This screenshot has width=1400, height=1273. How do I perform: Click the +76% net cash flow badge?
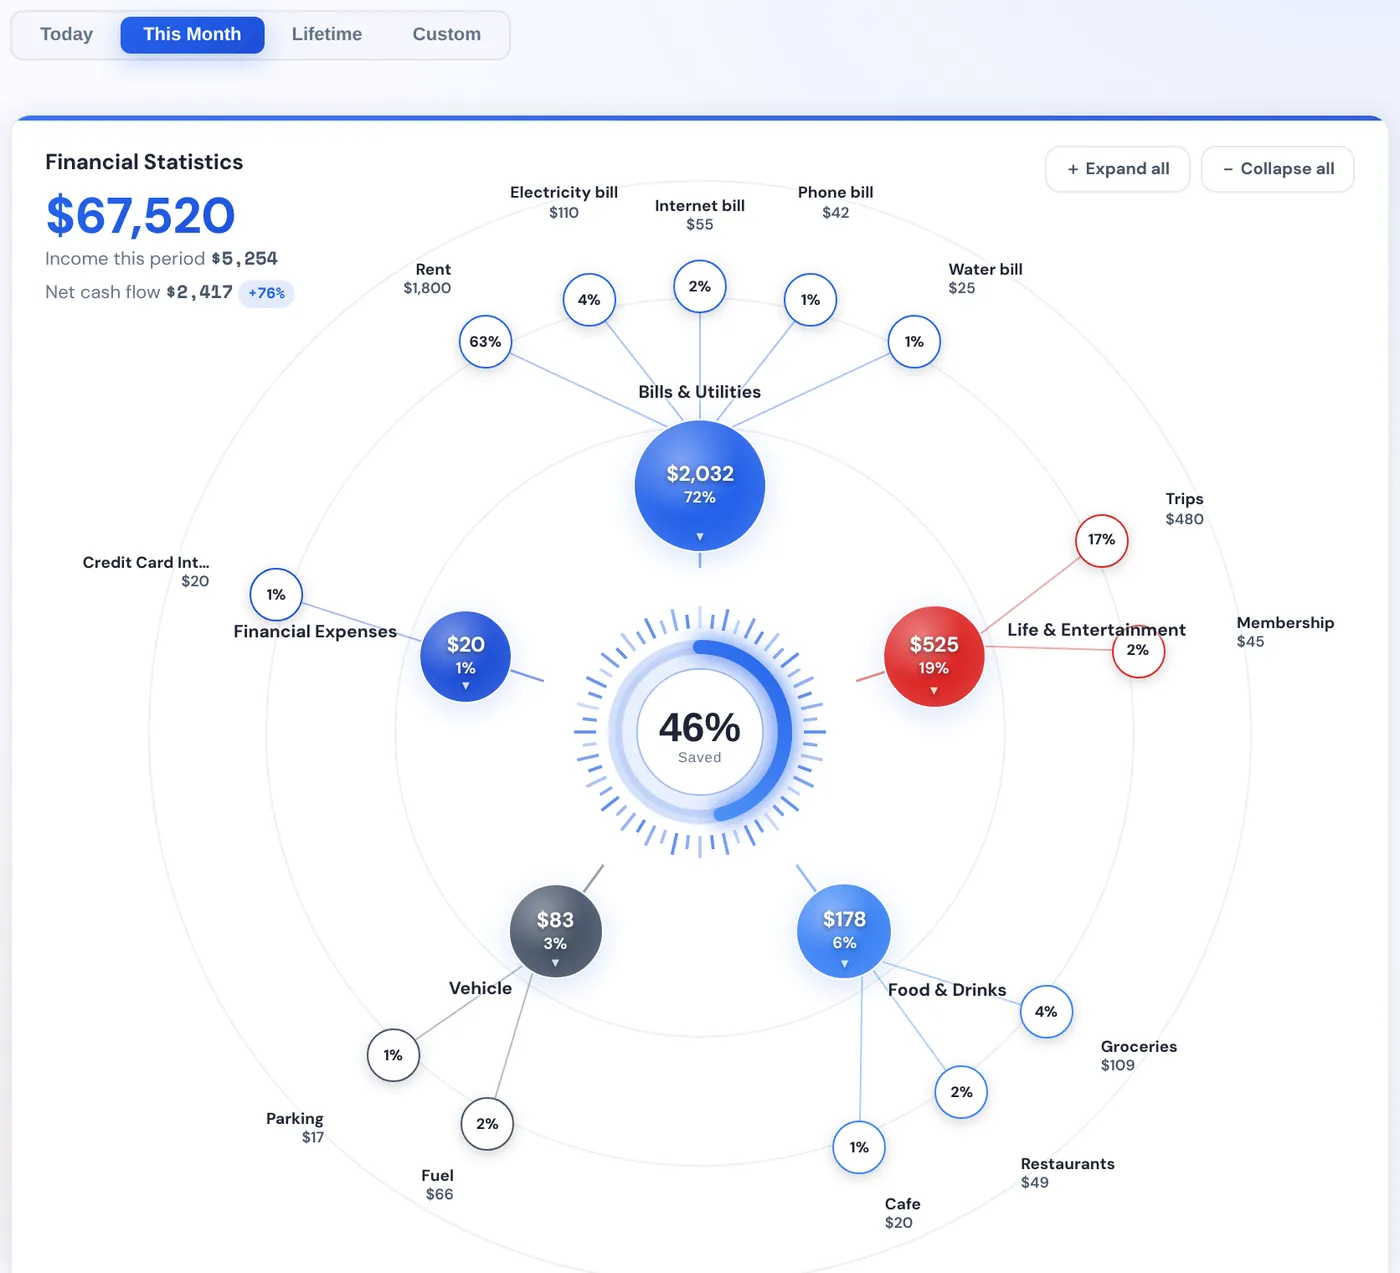(267, 293)
